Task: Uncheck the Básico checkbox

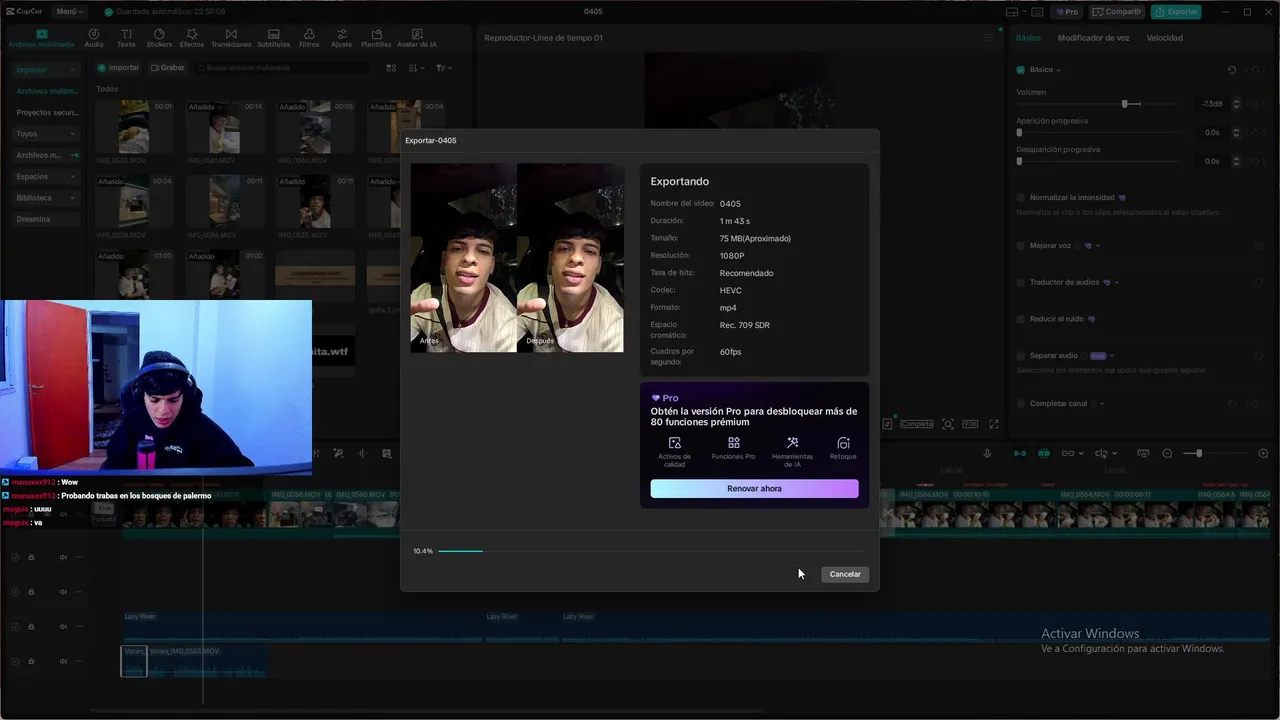Action: (1020, 70)
